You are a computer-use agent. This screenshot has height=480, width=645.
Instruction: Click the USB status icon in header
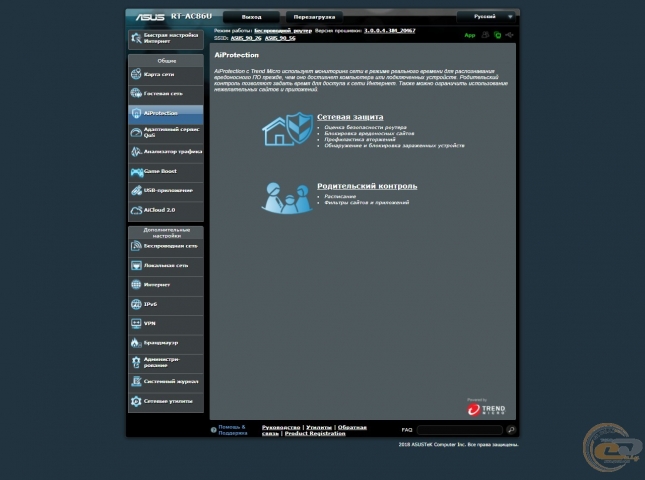coord(509,35)
